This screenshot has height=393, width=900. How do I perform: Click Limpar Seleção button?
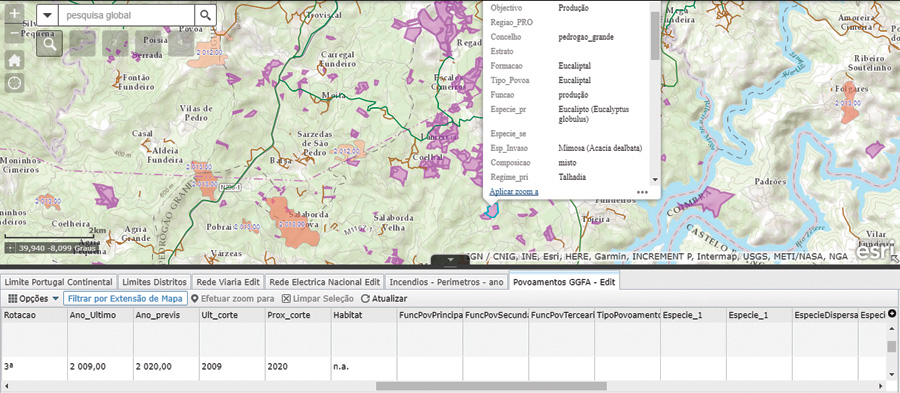pos(317,299)
